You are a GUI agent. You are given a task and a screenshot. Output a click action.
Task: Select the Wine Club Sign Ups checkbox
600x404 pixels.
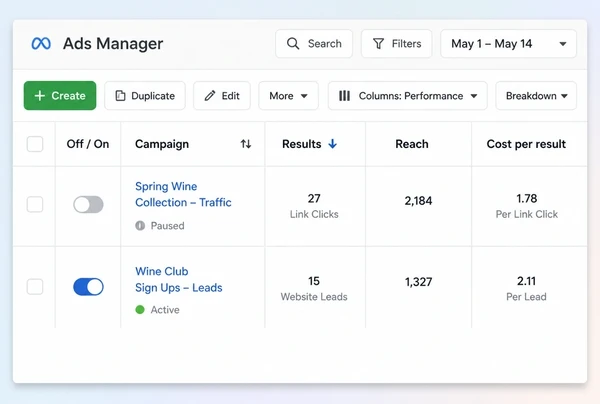(x=35, y=287)
